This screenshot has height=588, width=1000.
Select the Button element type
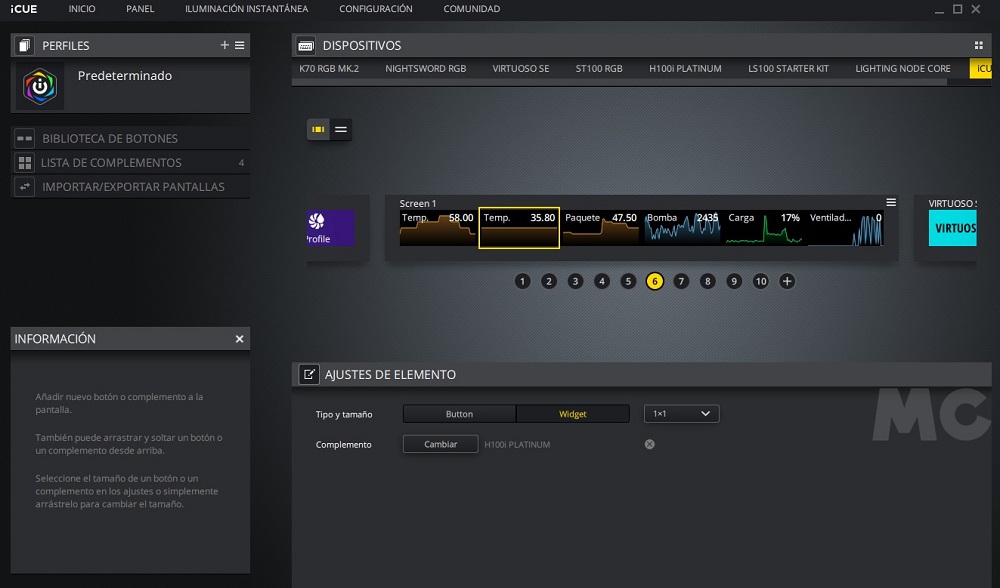point(459,413)
